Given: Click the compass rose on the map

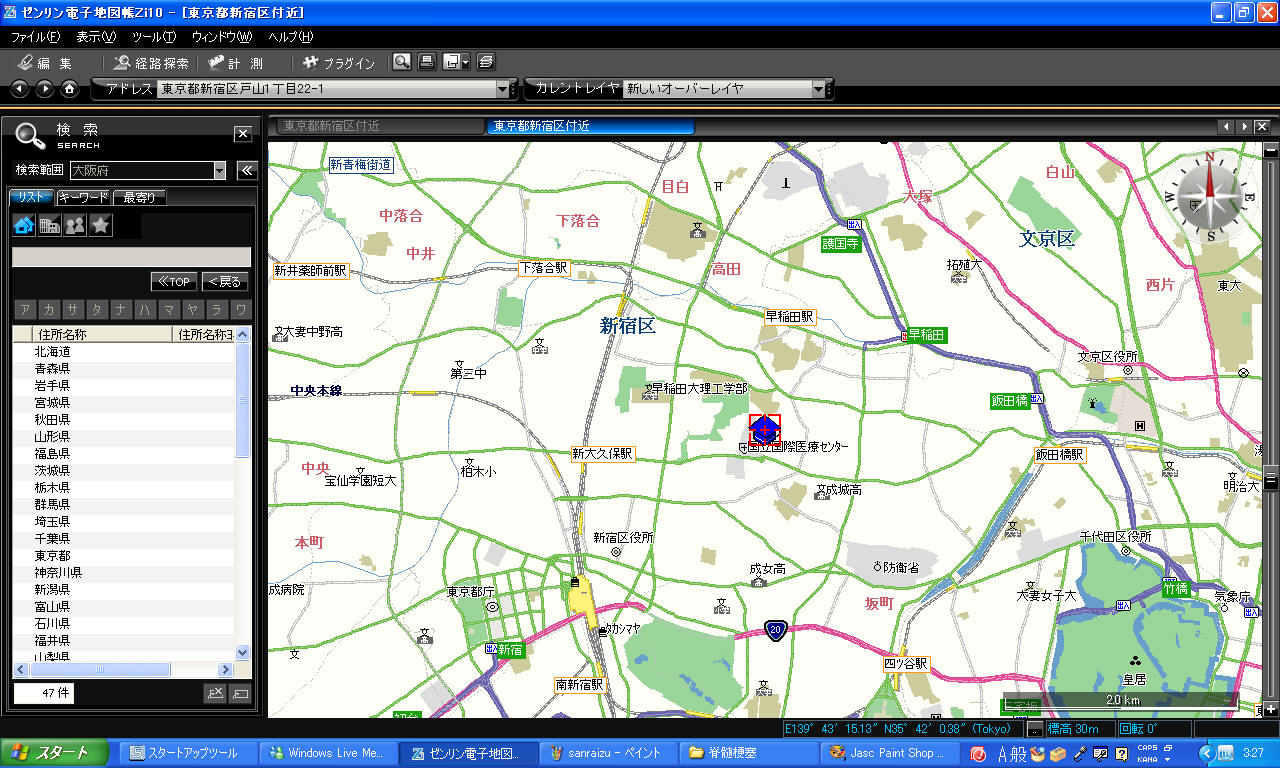Looking at the screenshot, I should pos(1209,195).
